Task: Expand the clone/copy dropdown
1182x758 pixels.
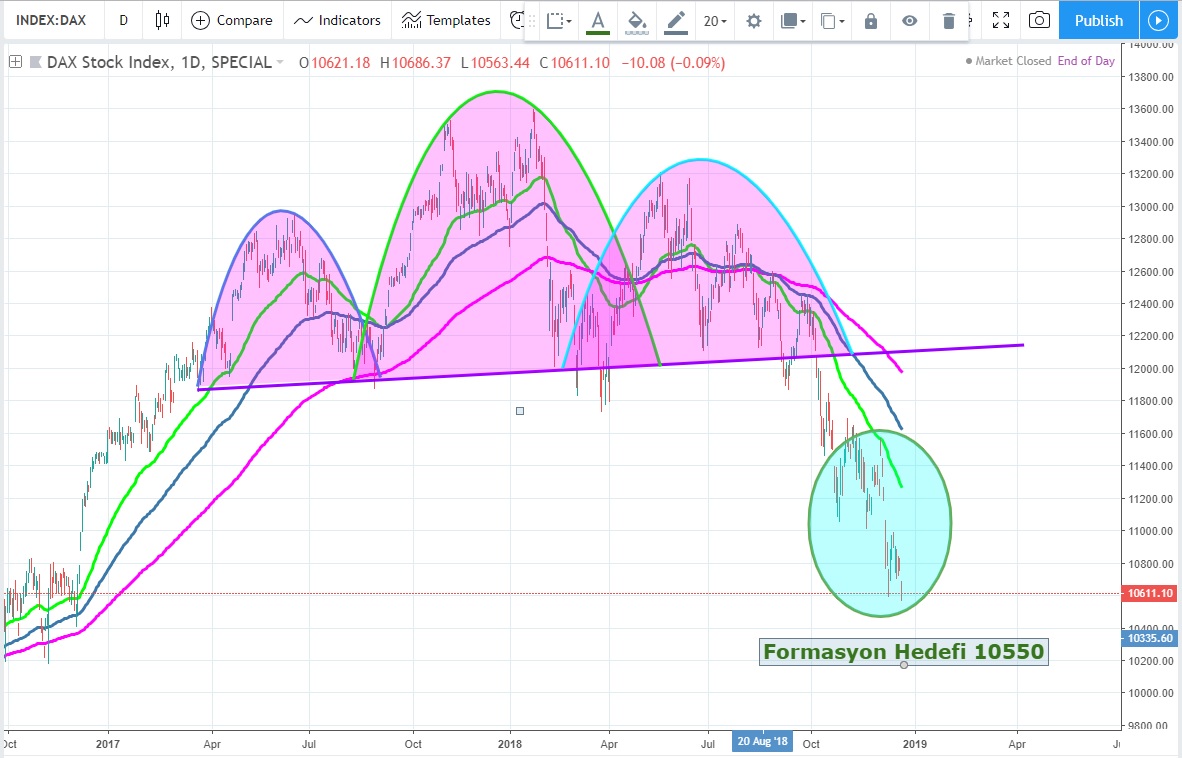Action: click(832, 21)
